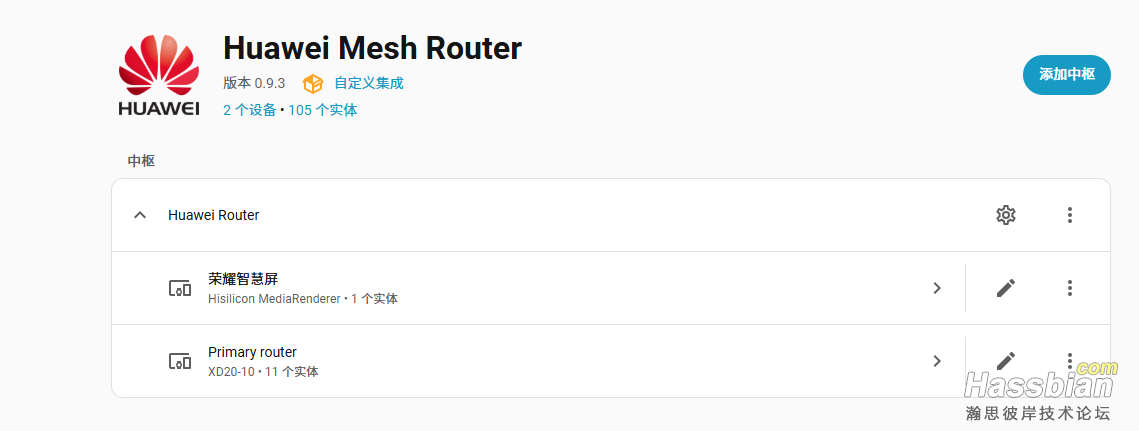Click the 添加中枢 button
Viewport: 1139px width, 431px height.
pyautogui.click(x=1066, y=75)
